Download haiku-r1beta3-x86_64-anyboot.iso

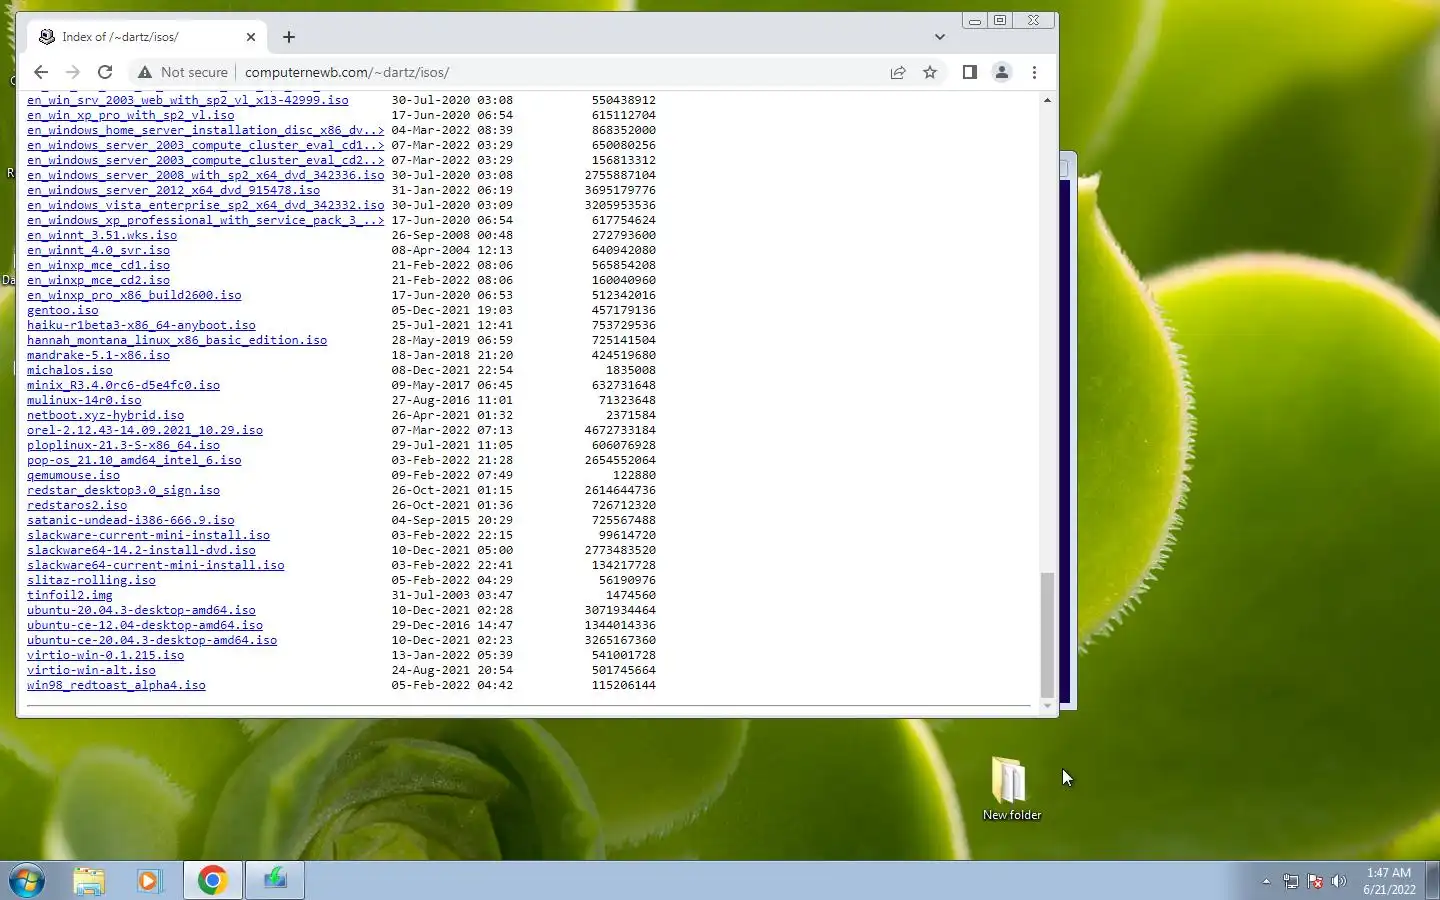click(x=141, y=325)
